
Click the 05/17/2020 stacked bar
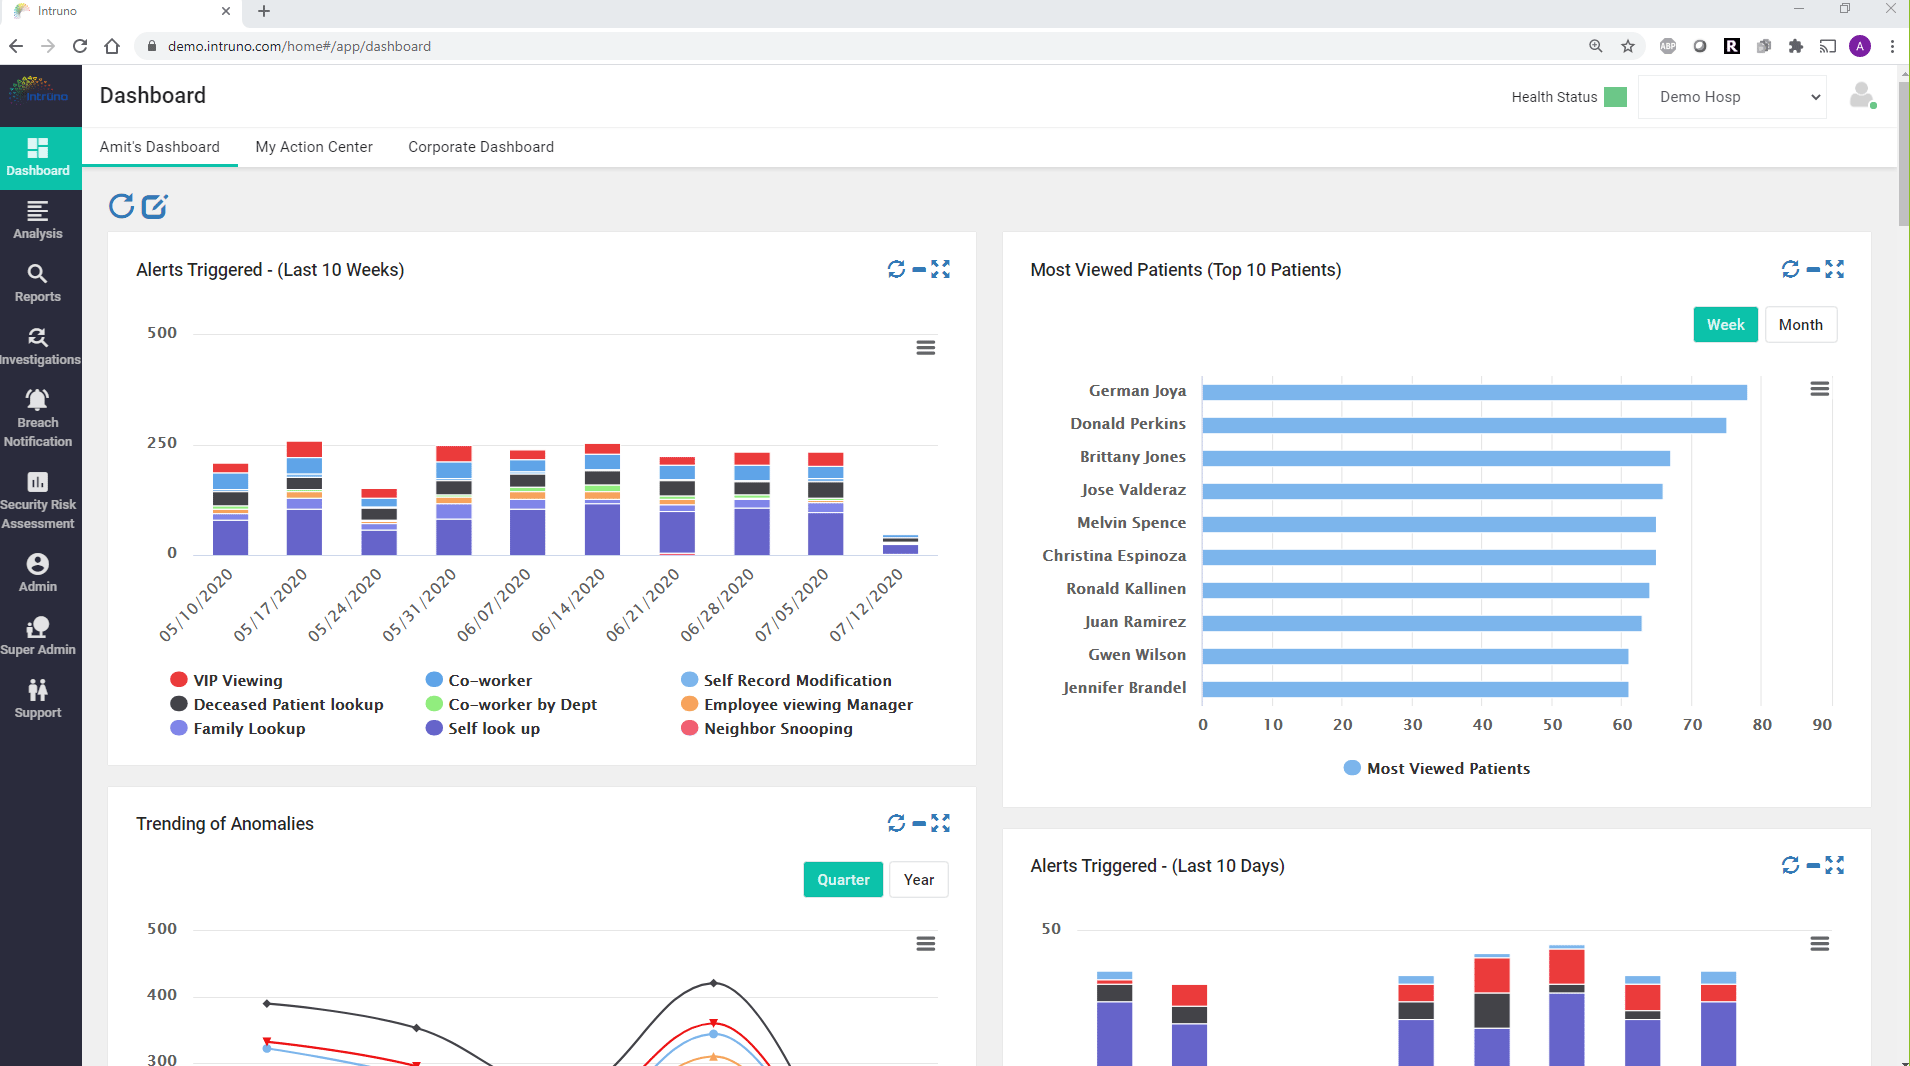tap(304, 498)
